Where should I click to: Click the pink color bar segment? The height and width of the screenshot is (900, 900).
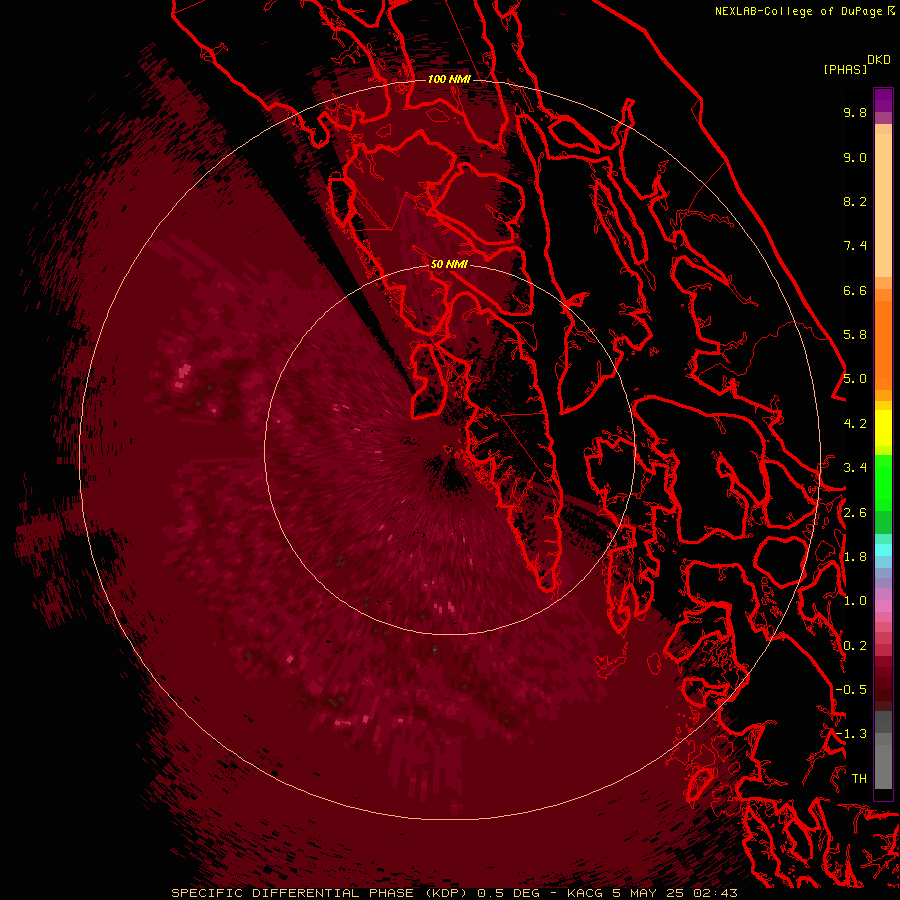883,606
